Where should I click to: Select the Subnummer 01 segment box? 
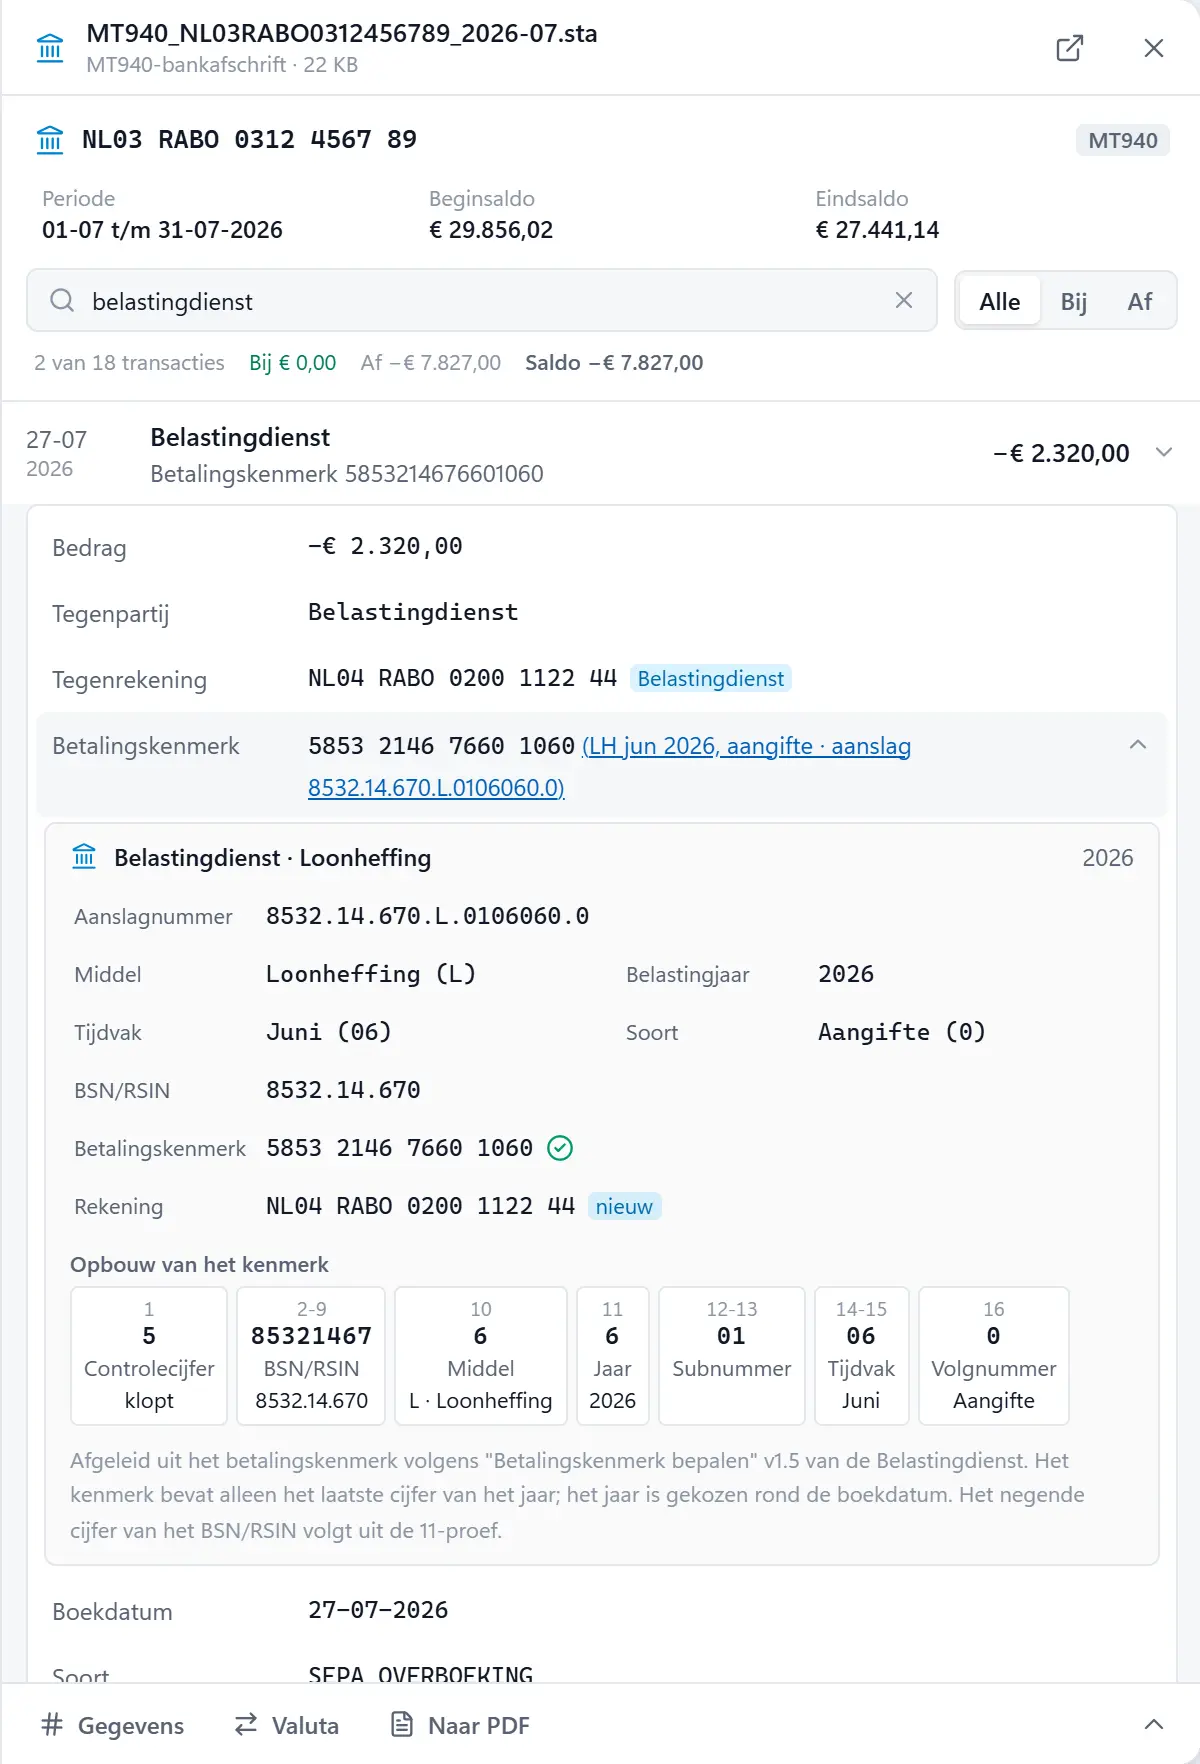tap(732, 1355)
